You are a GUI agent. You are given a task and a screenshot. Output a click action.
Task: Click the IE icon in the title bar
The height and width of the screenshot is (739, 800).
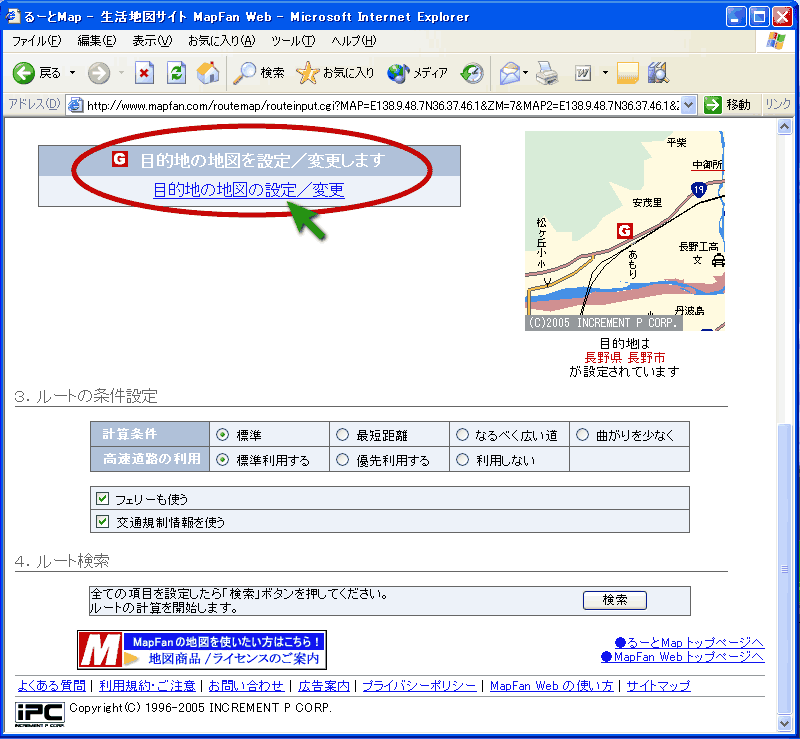pos(12,16)
